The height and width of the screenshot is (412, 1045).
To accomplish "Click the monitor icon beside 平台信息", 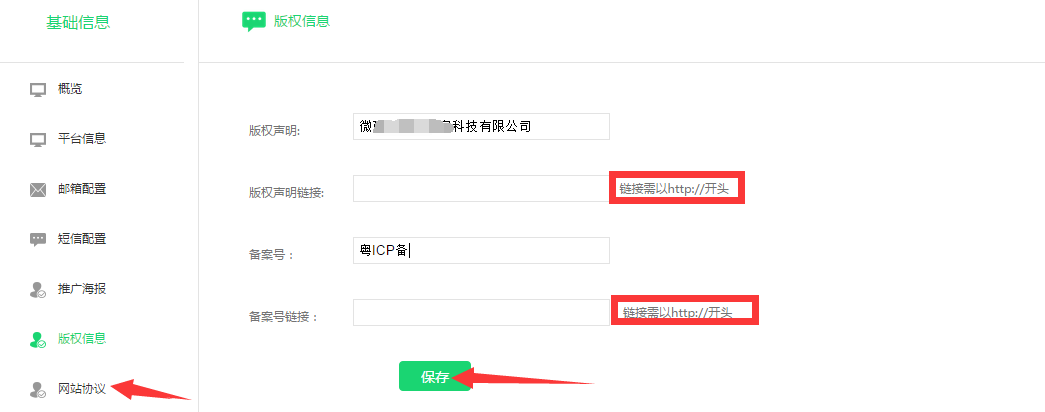I will coord(38,140).
